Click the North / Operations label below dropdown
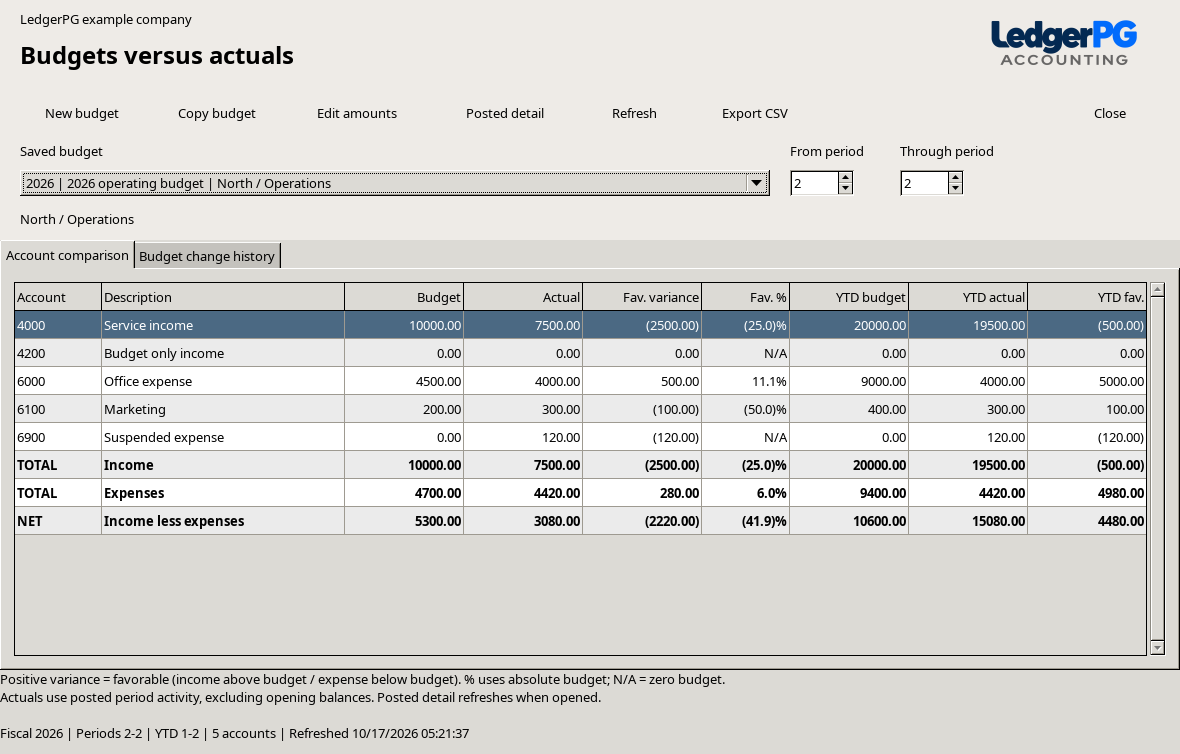The height and width of the screenshot is (754, 1180). point(77,219)
